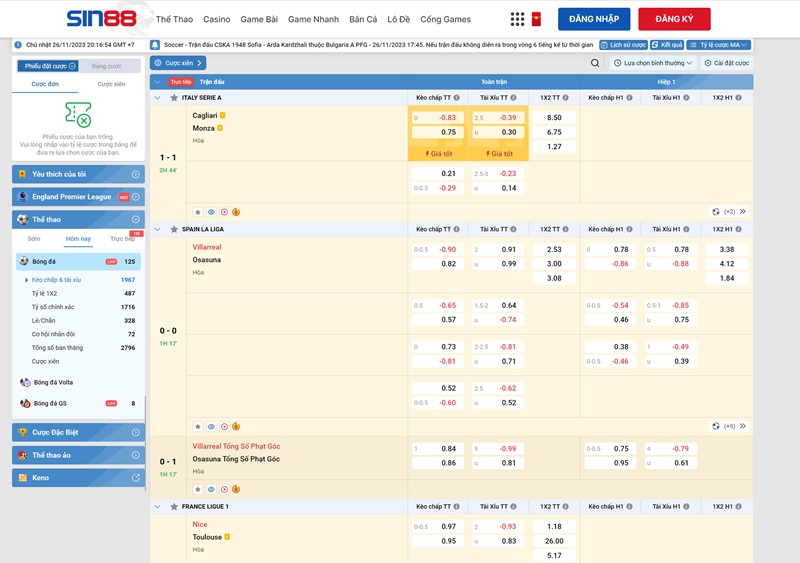This screenshot has width=800, height=563.
Task: Toggle live view eye for Villarreal Osasuna
Action: [211, 426]
